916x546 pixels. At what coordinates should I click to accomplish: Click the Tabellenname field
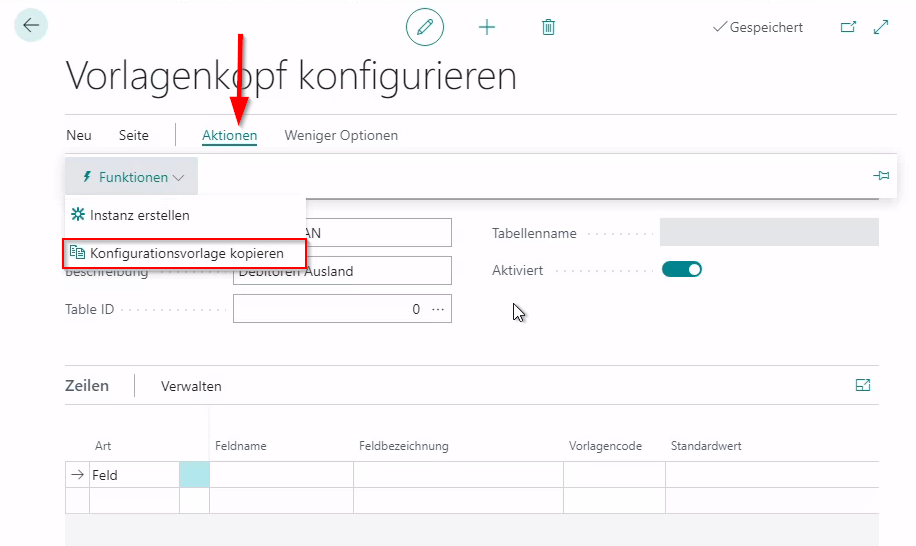769,232
